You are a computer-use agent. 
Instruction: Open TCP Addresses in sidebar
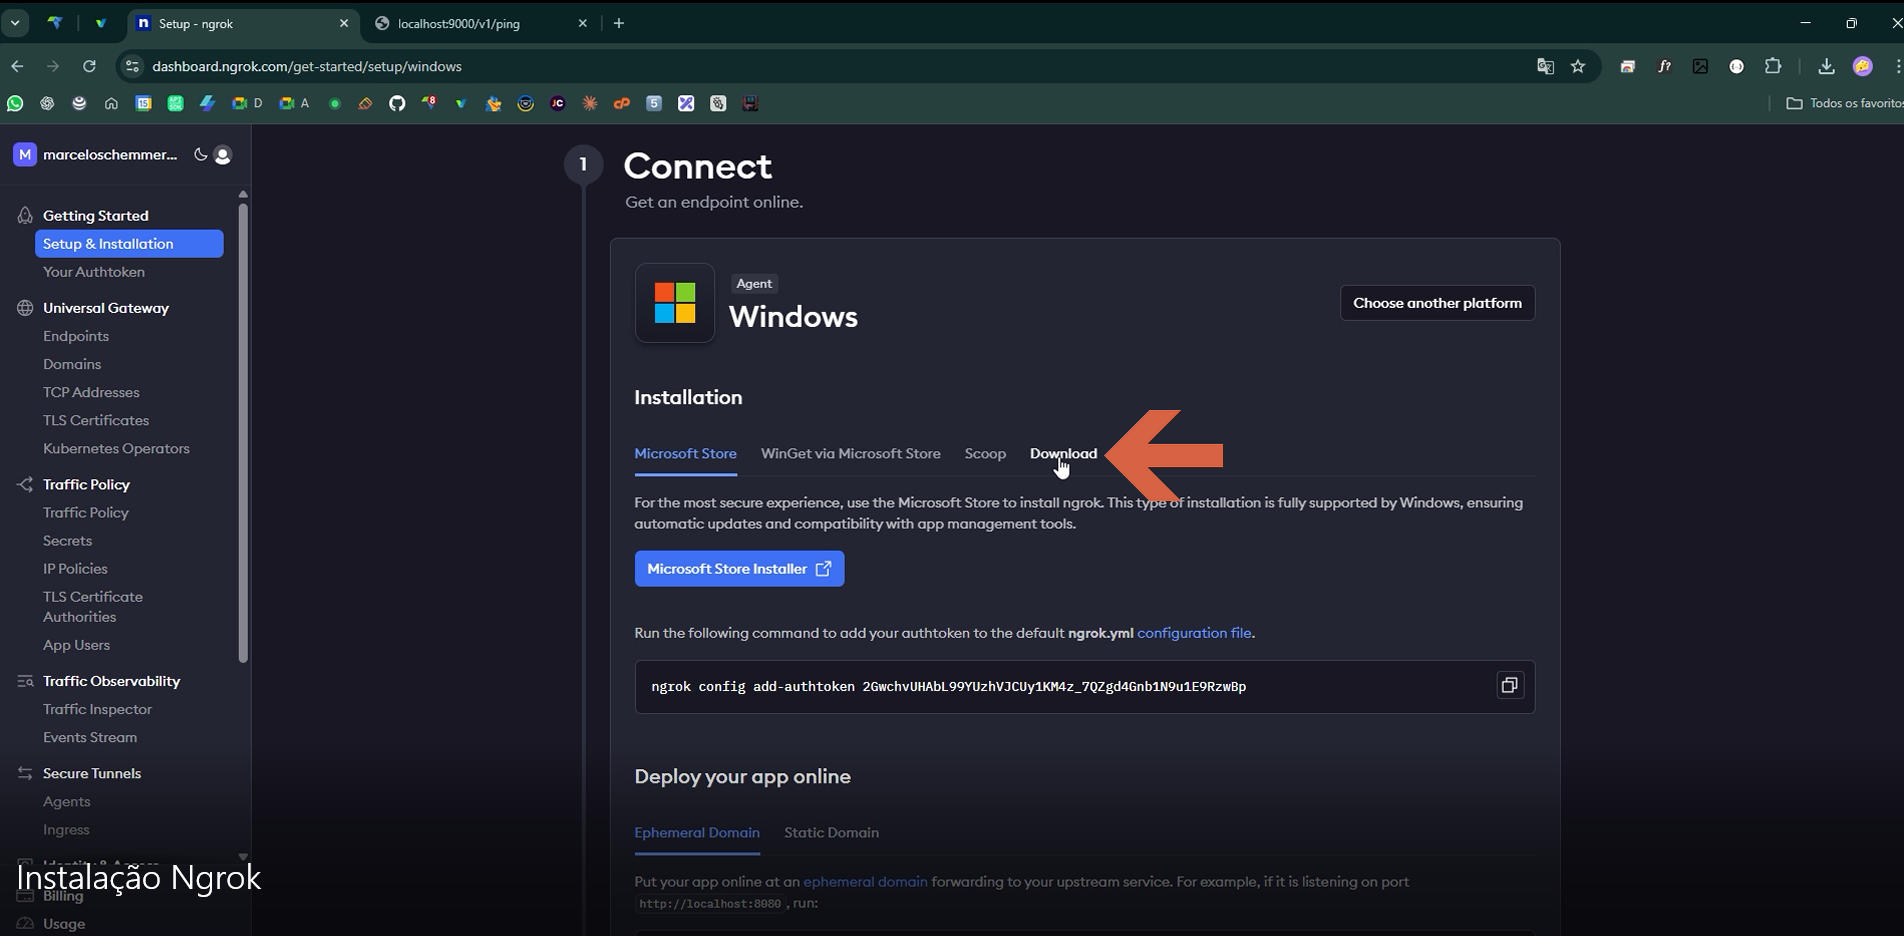click(91, 392)
